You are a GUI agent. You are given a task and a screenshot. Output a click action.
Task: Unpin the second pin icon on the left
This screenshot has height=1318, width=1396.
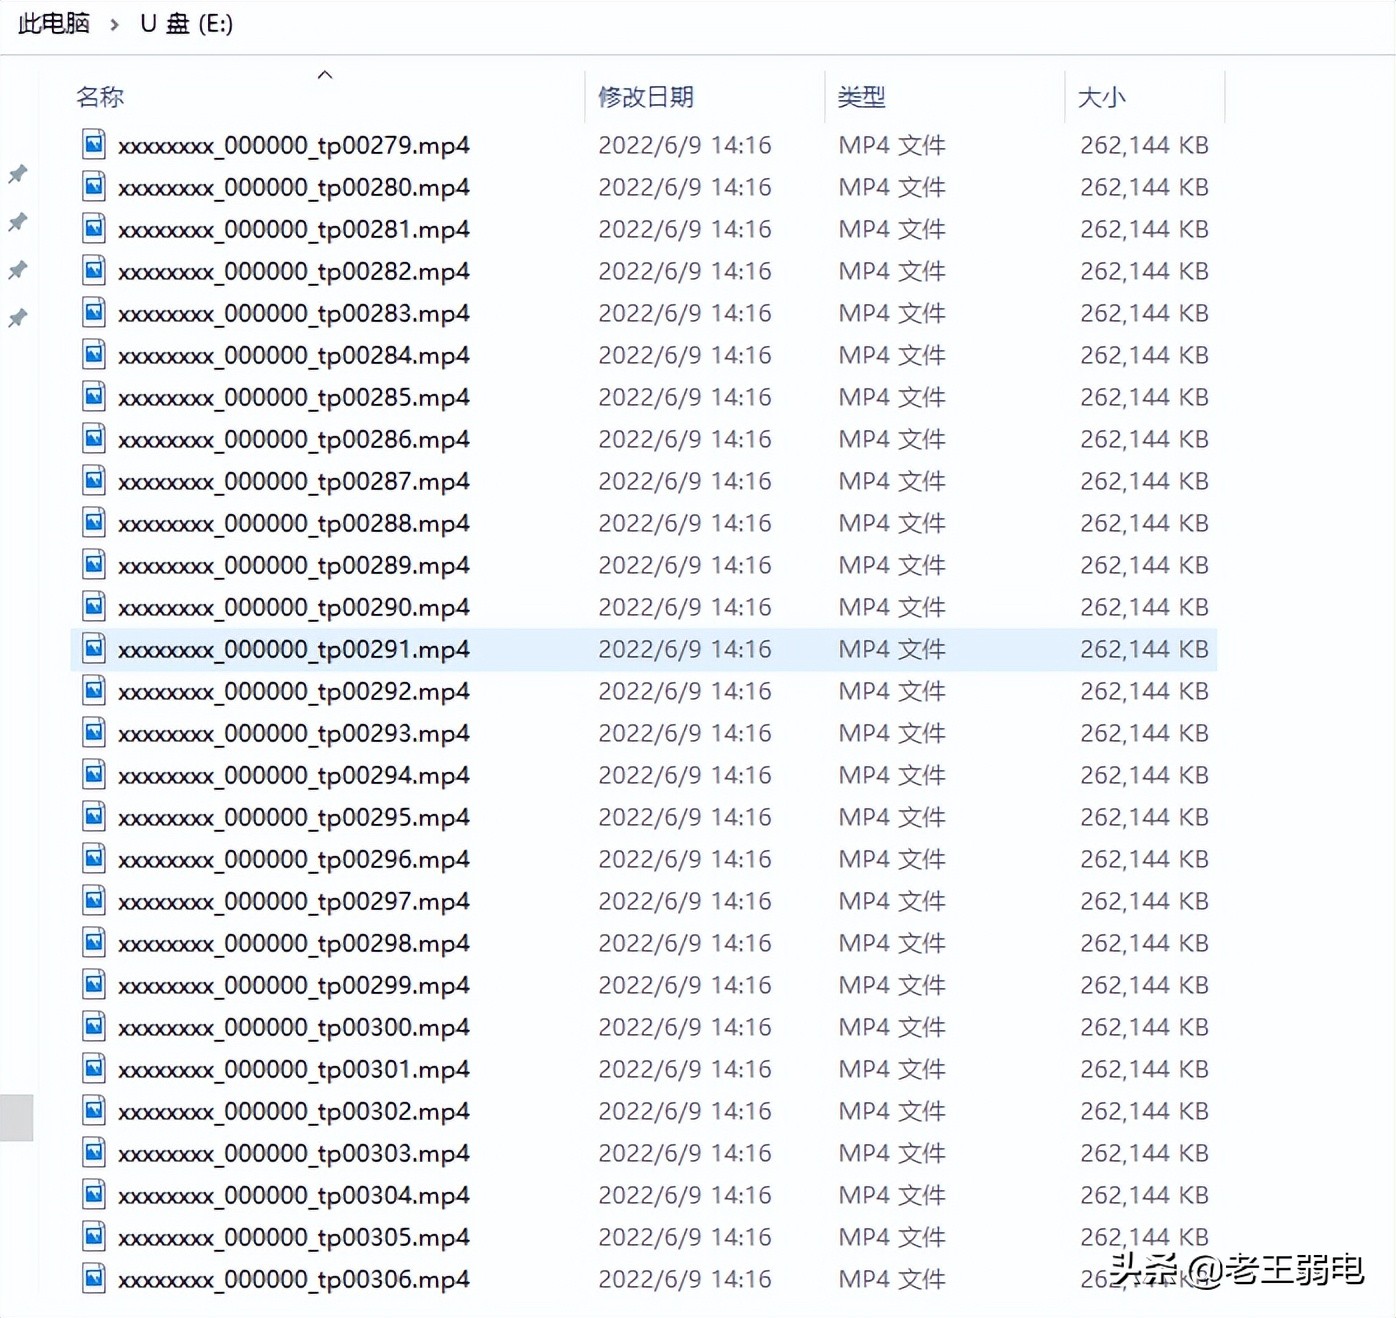point(16,222)
